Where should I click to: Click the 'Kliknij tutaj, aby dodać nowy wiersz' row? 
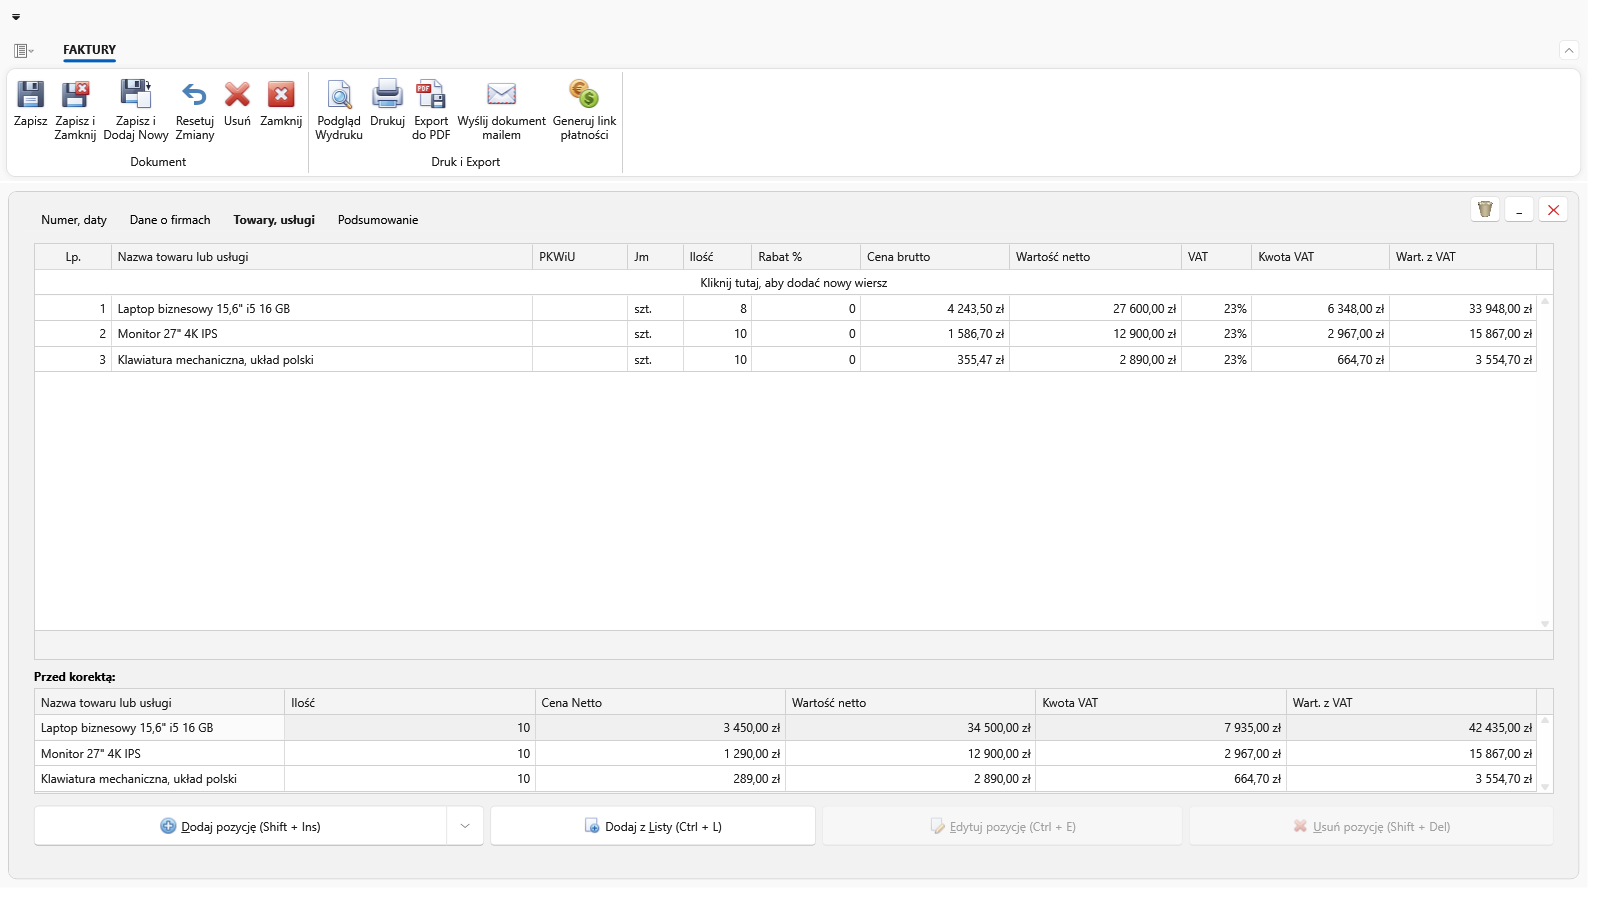coord(793,283)
